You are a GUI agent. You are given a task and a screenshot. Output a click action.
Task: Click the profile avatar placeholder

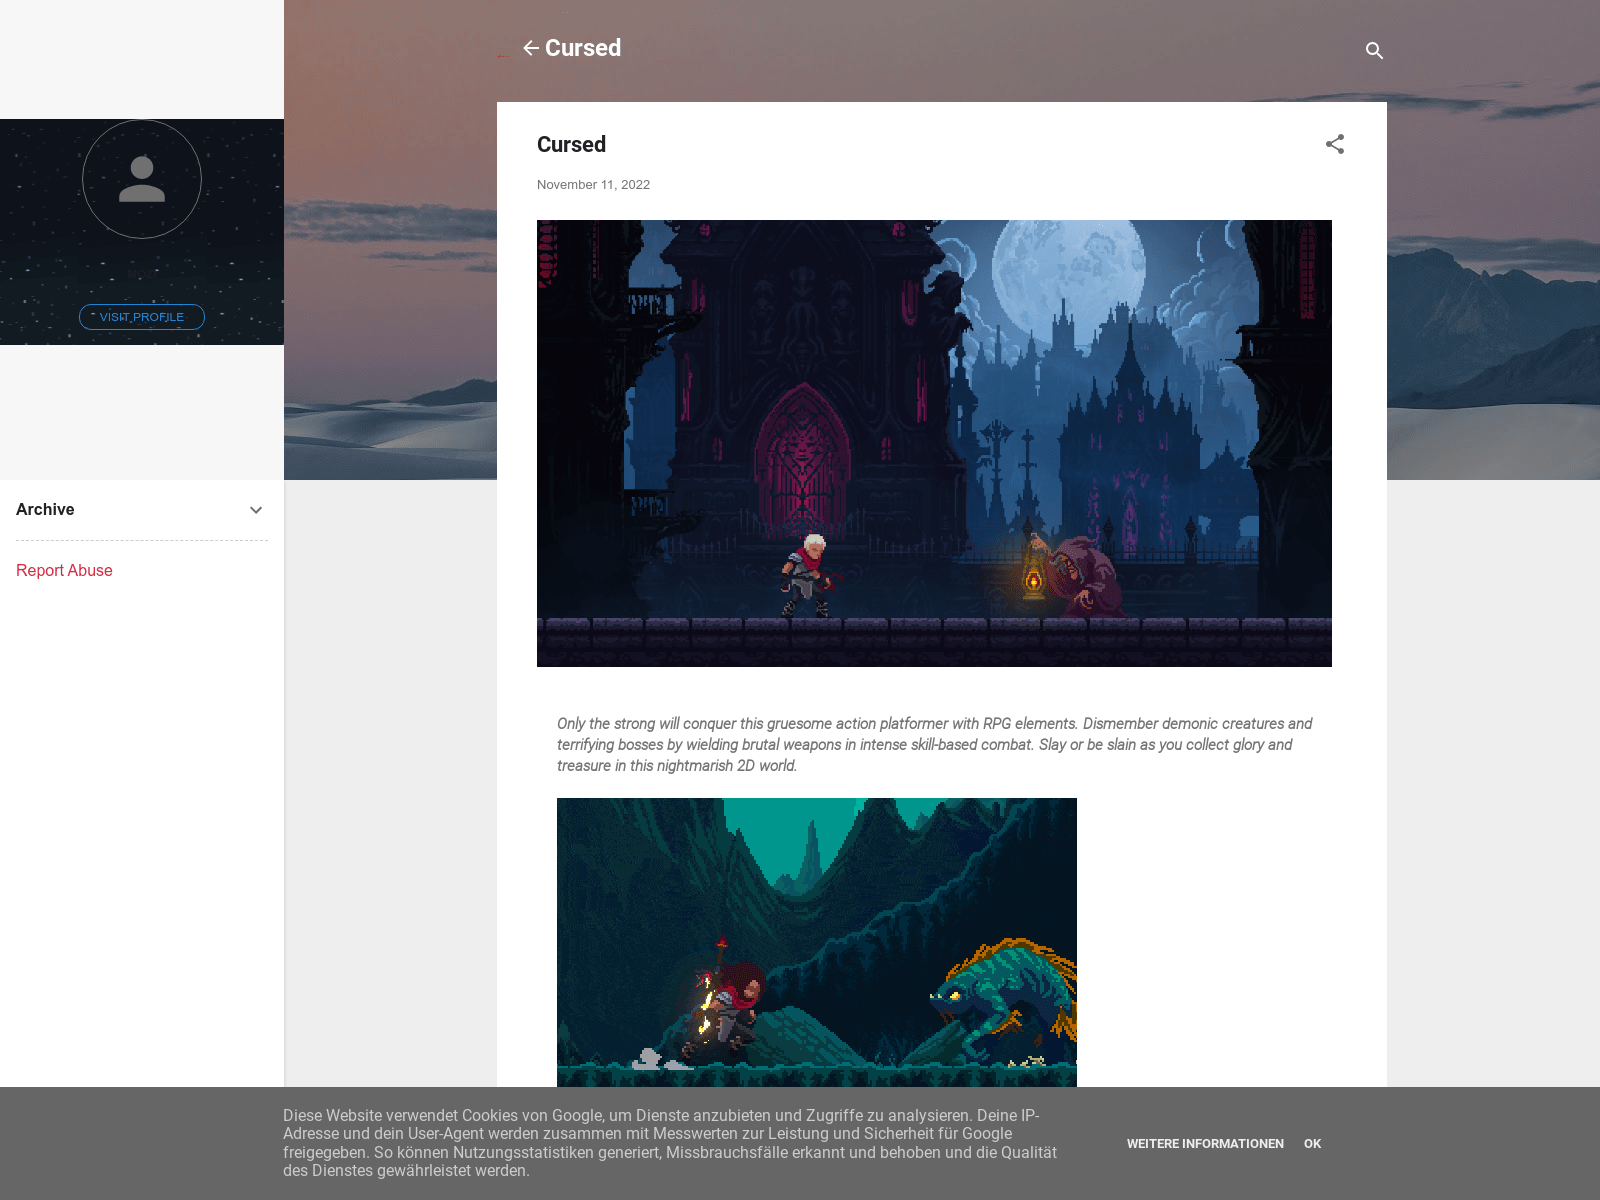click(x=142, y=180)
